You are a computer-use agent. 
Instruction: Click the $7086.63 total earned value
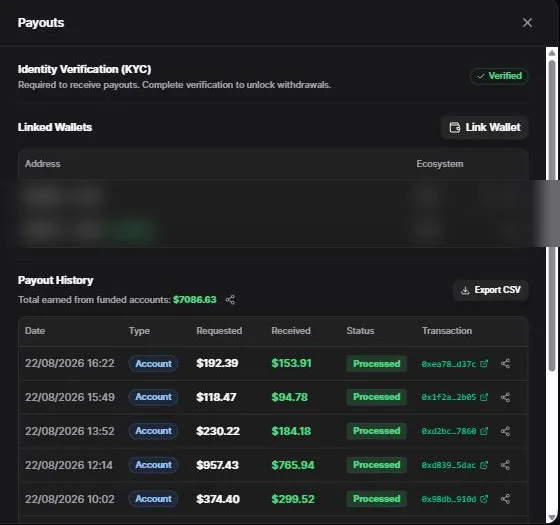pyautogui.click(x=195, y=300)
